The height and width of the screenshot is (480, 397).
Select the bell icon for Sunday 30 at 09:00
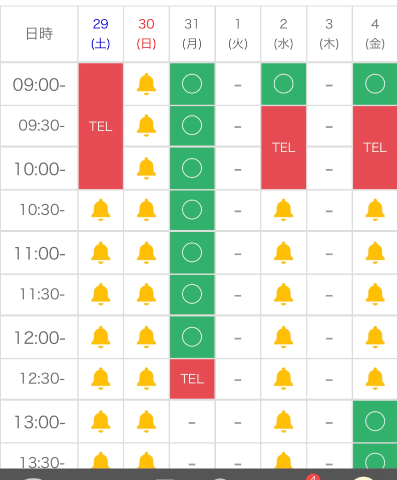tap(146, 84)
